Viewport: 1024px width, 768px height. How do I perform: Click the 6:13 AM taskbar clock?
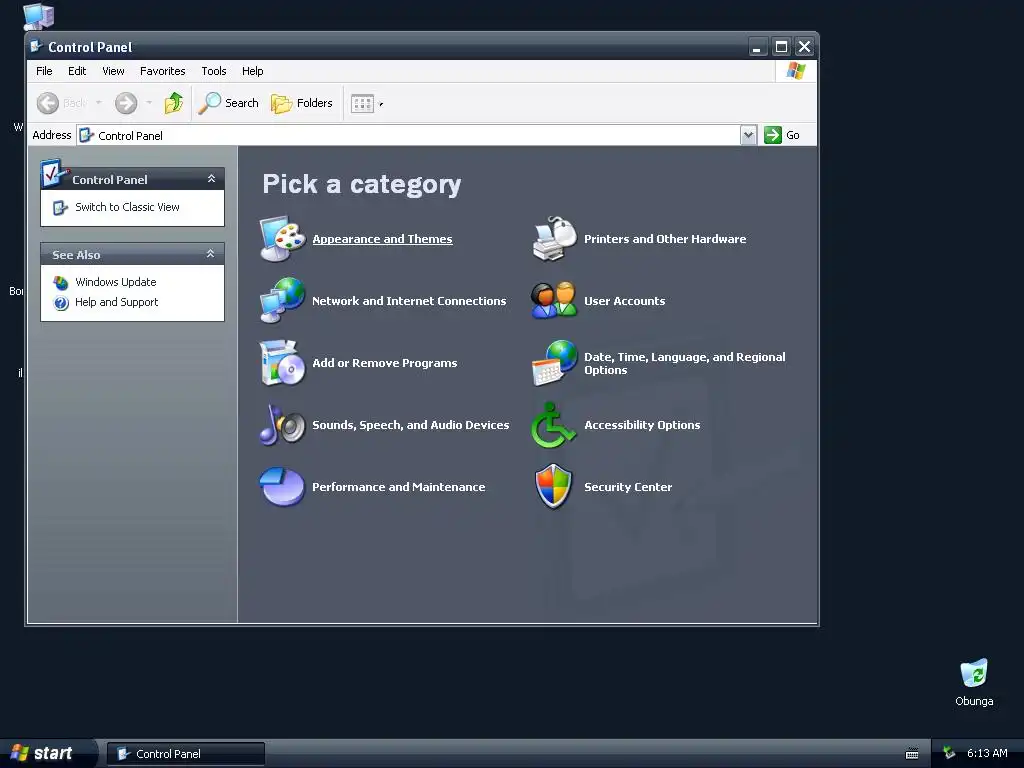pos(987,754)
